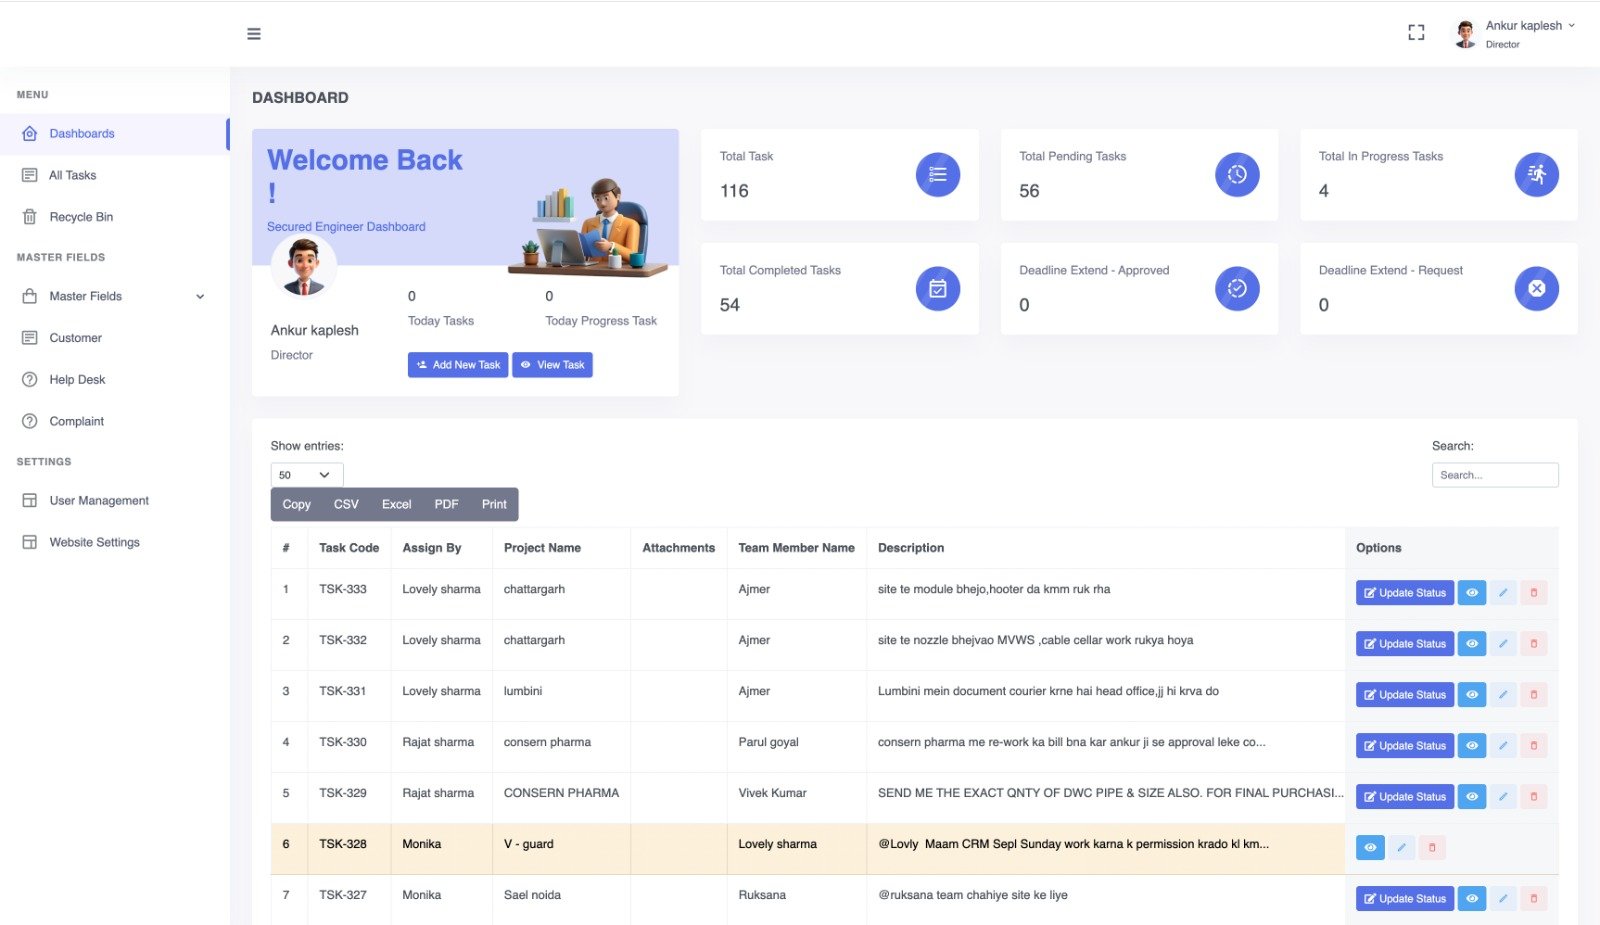Toggle fullscreen mode icon in header
Image resolution: width=1600 pixels, height=925 pixels.
click(x=1416, y=33)
